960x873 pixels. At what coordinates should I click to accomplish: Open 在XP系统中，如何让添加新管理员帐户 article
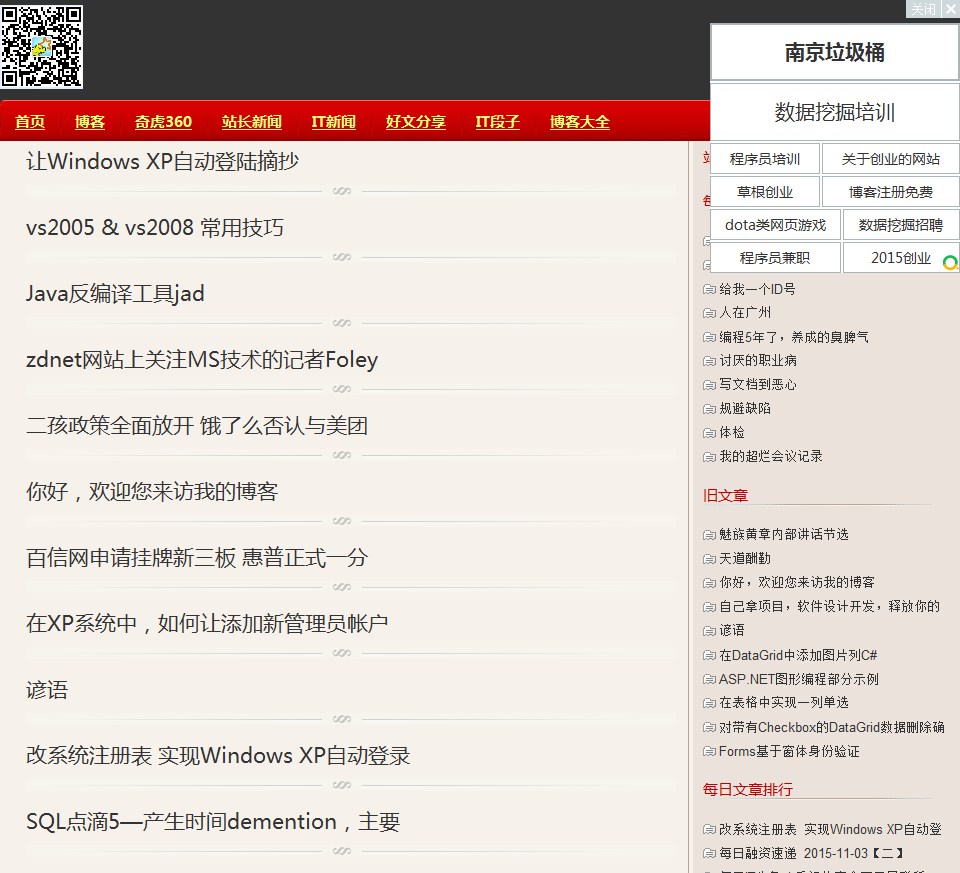pyautogui.click(x=207, y=624)
